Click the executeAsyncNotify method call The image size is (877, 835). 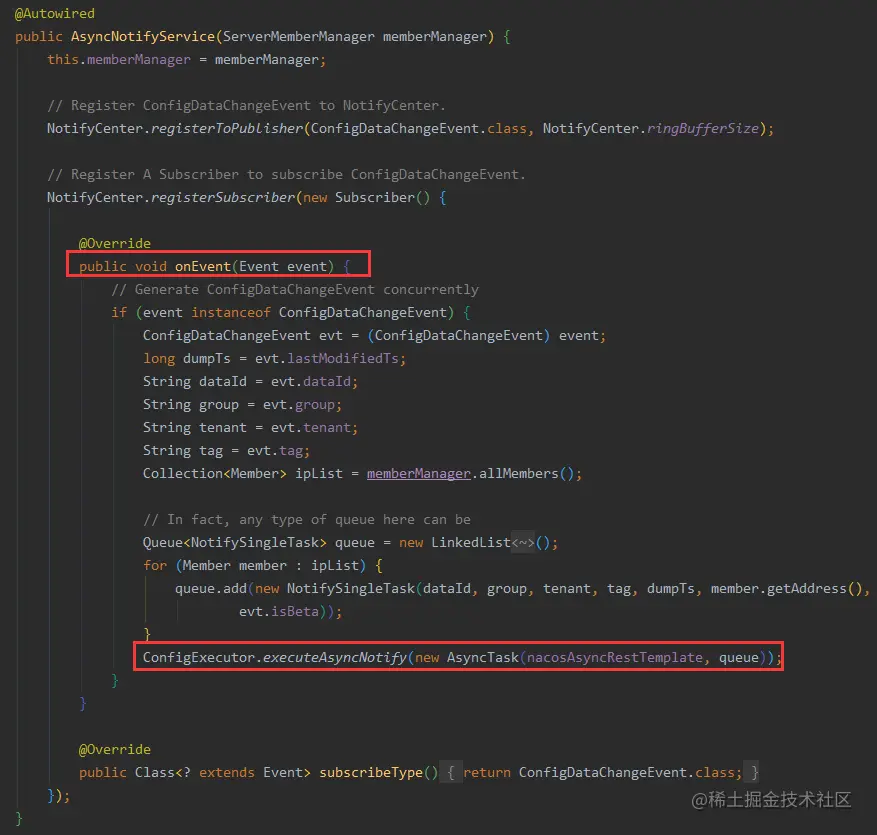pyautogui.click(x=334, y=658)
